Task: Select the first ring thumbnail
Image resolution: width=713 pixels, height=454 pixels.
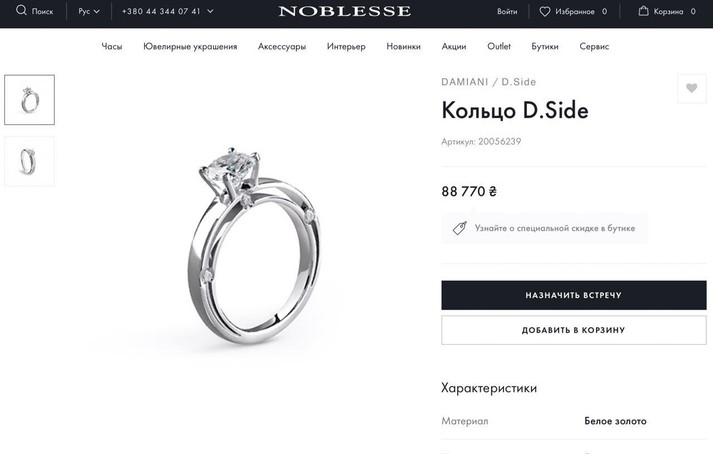Action: pos(29,100)
